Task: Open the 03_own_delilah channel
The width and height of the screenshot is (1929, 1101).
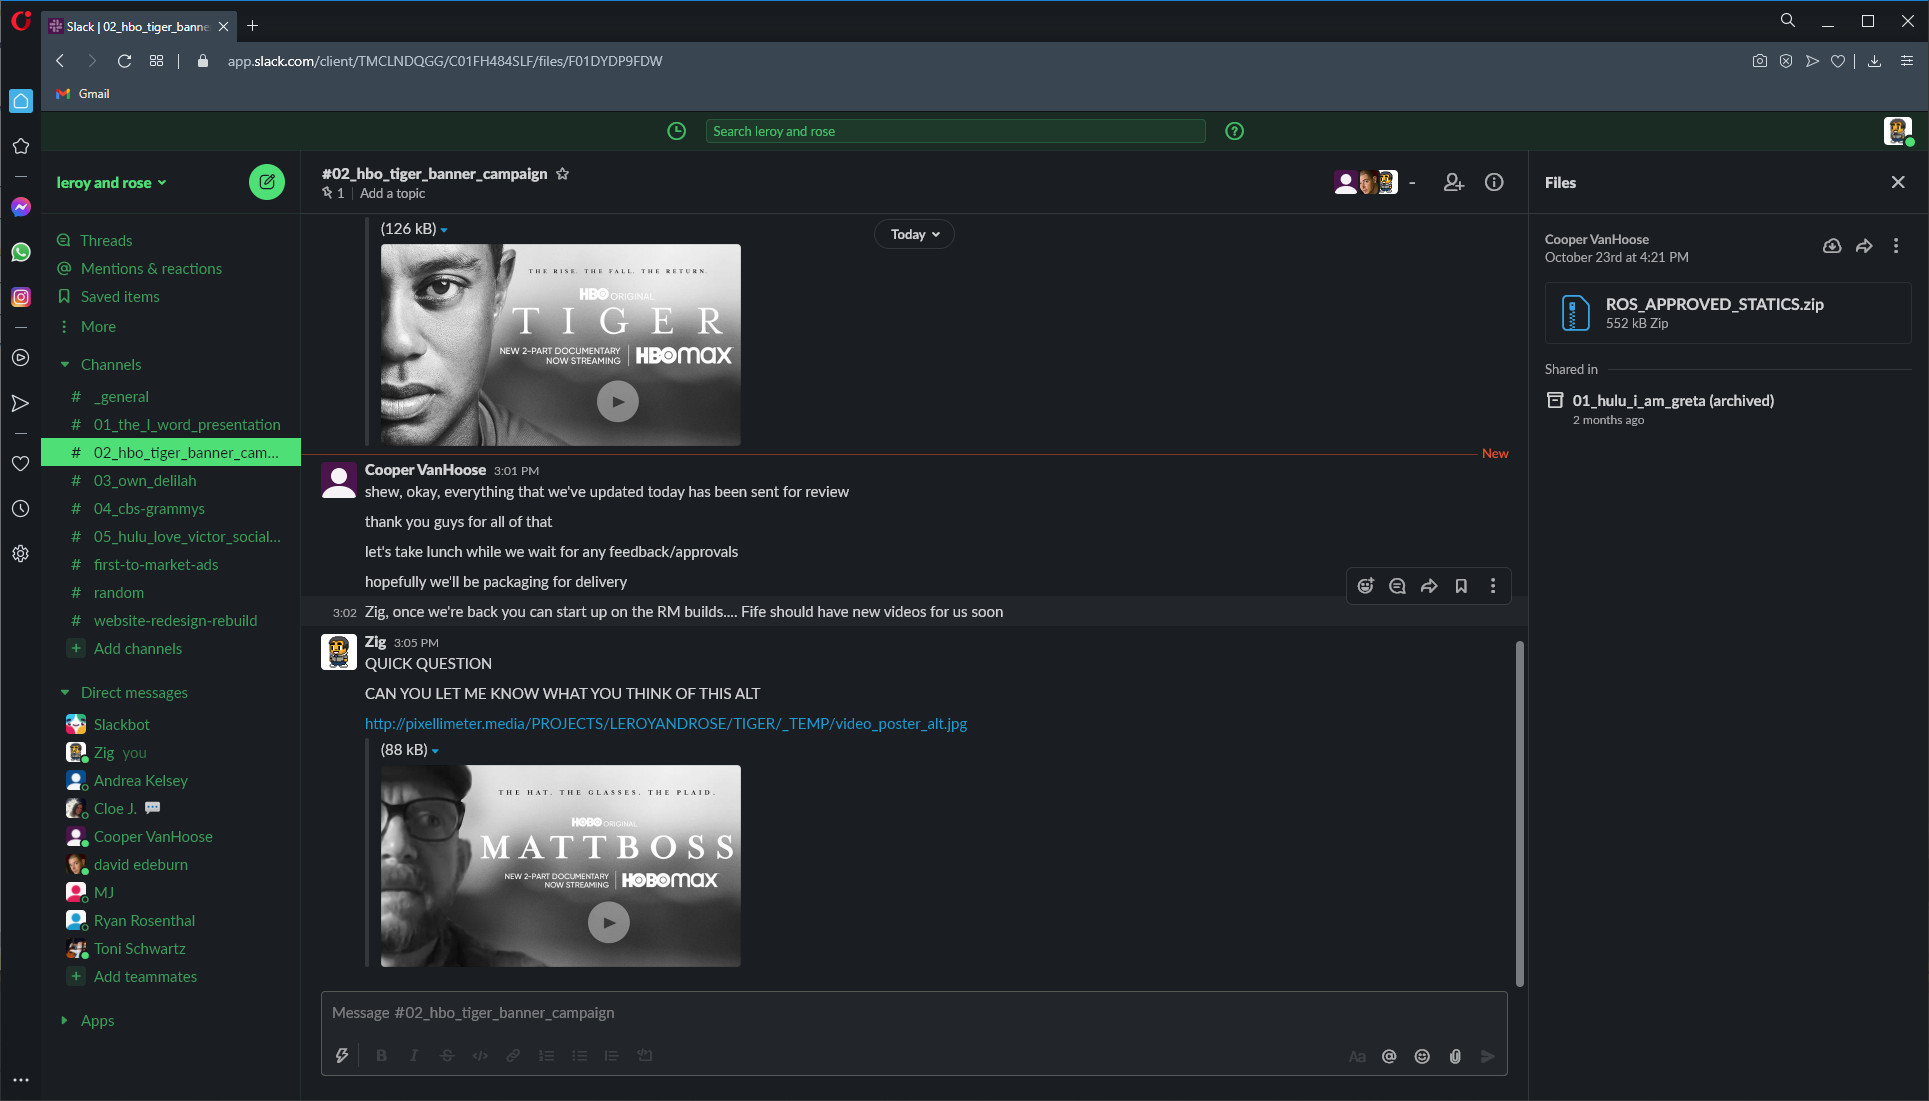Action: click(145, 481)
